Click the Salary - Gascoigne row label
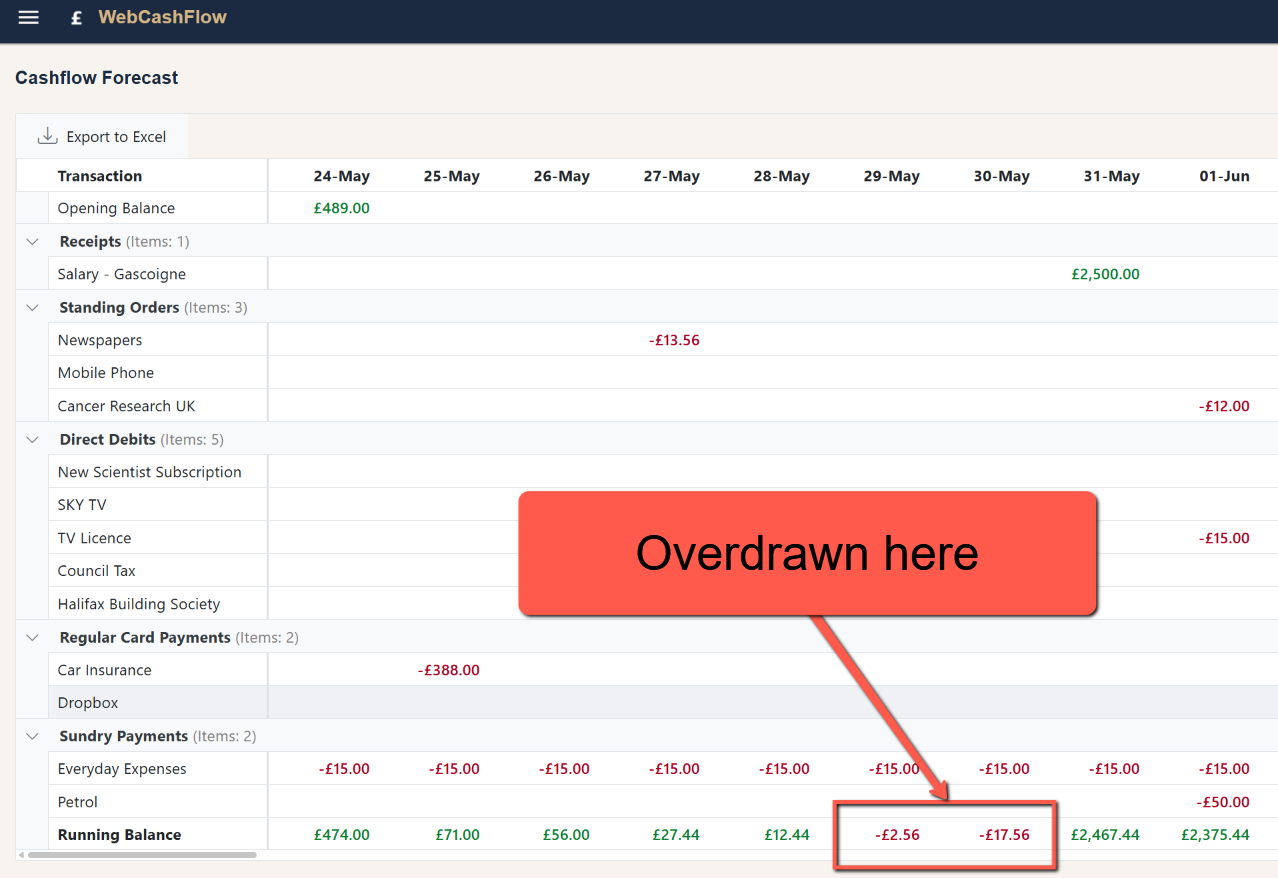The height and width of the screenshot is (878, 1278). tap(122, 274)
